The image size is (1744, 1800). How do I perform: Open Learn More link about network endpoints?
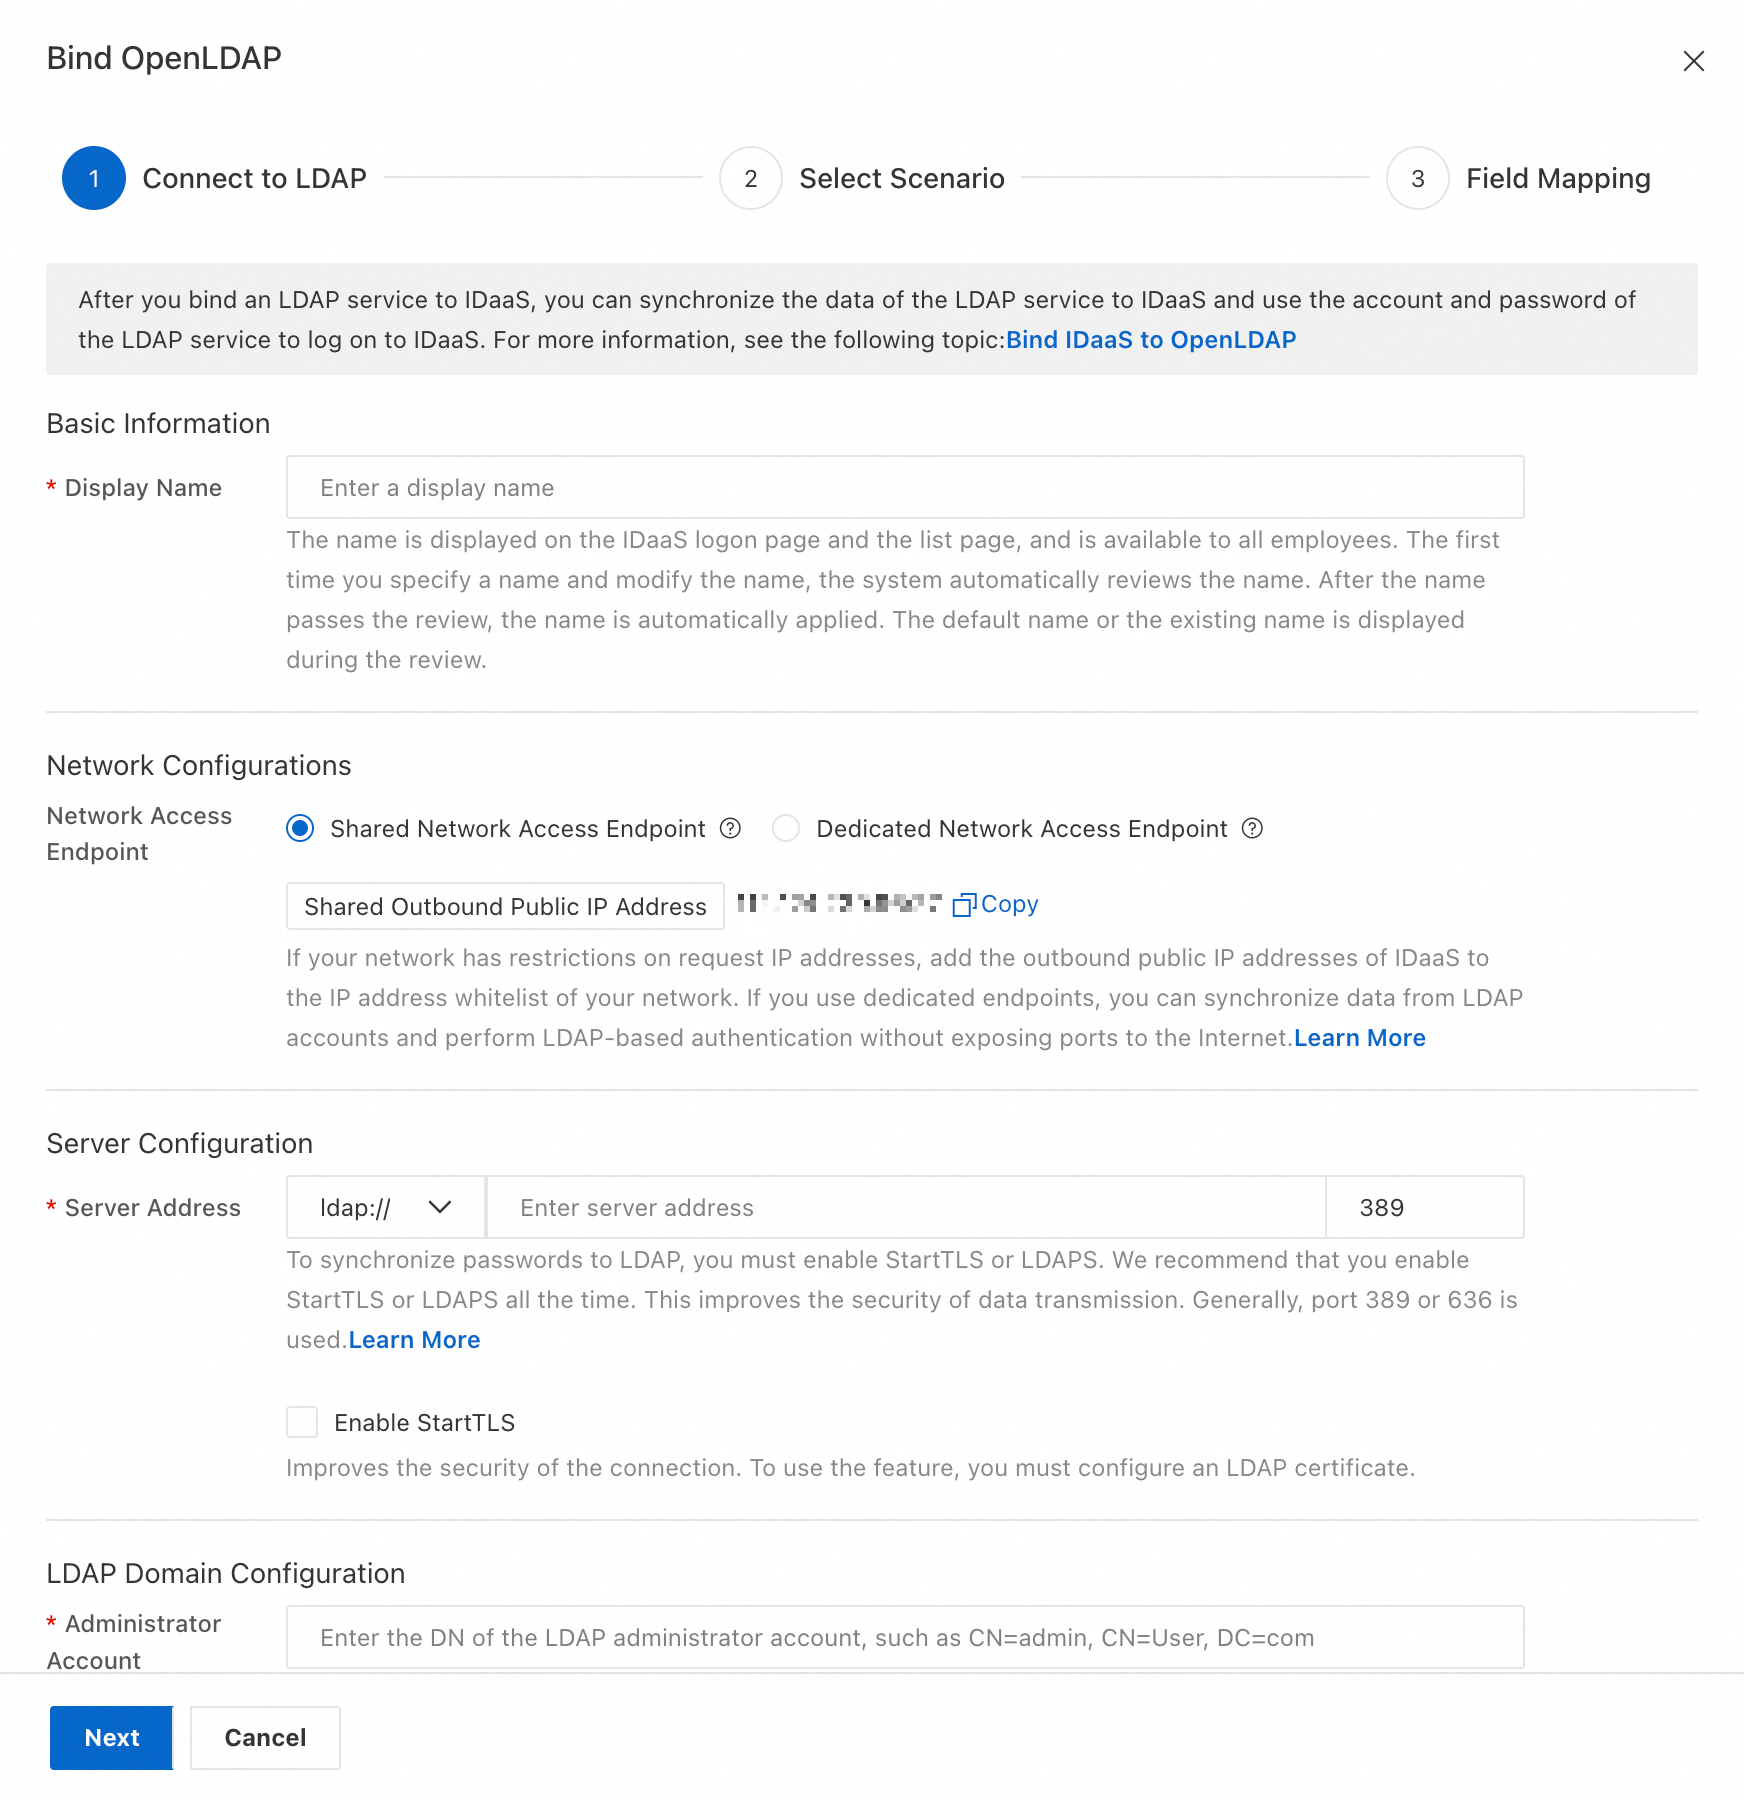(1360, 1038)
